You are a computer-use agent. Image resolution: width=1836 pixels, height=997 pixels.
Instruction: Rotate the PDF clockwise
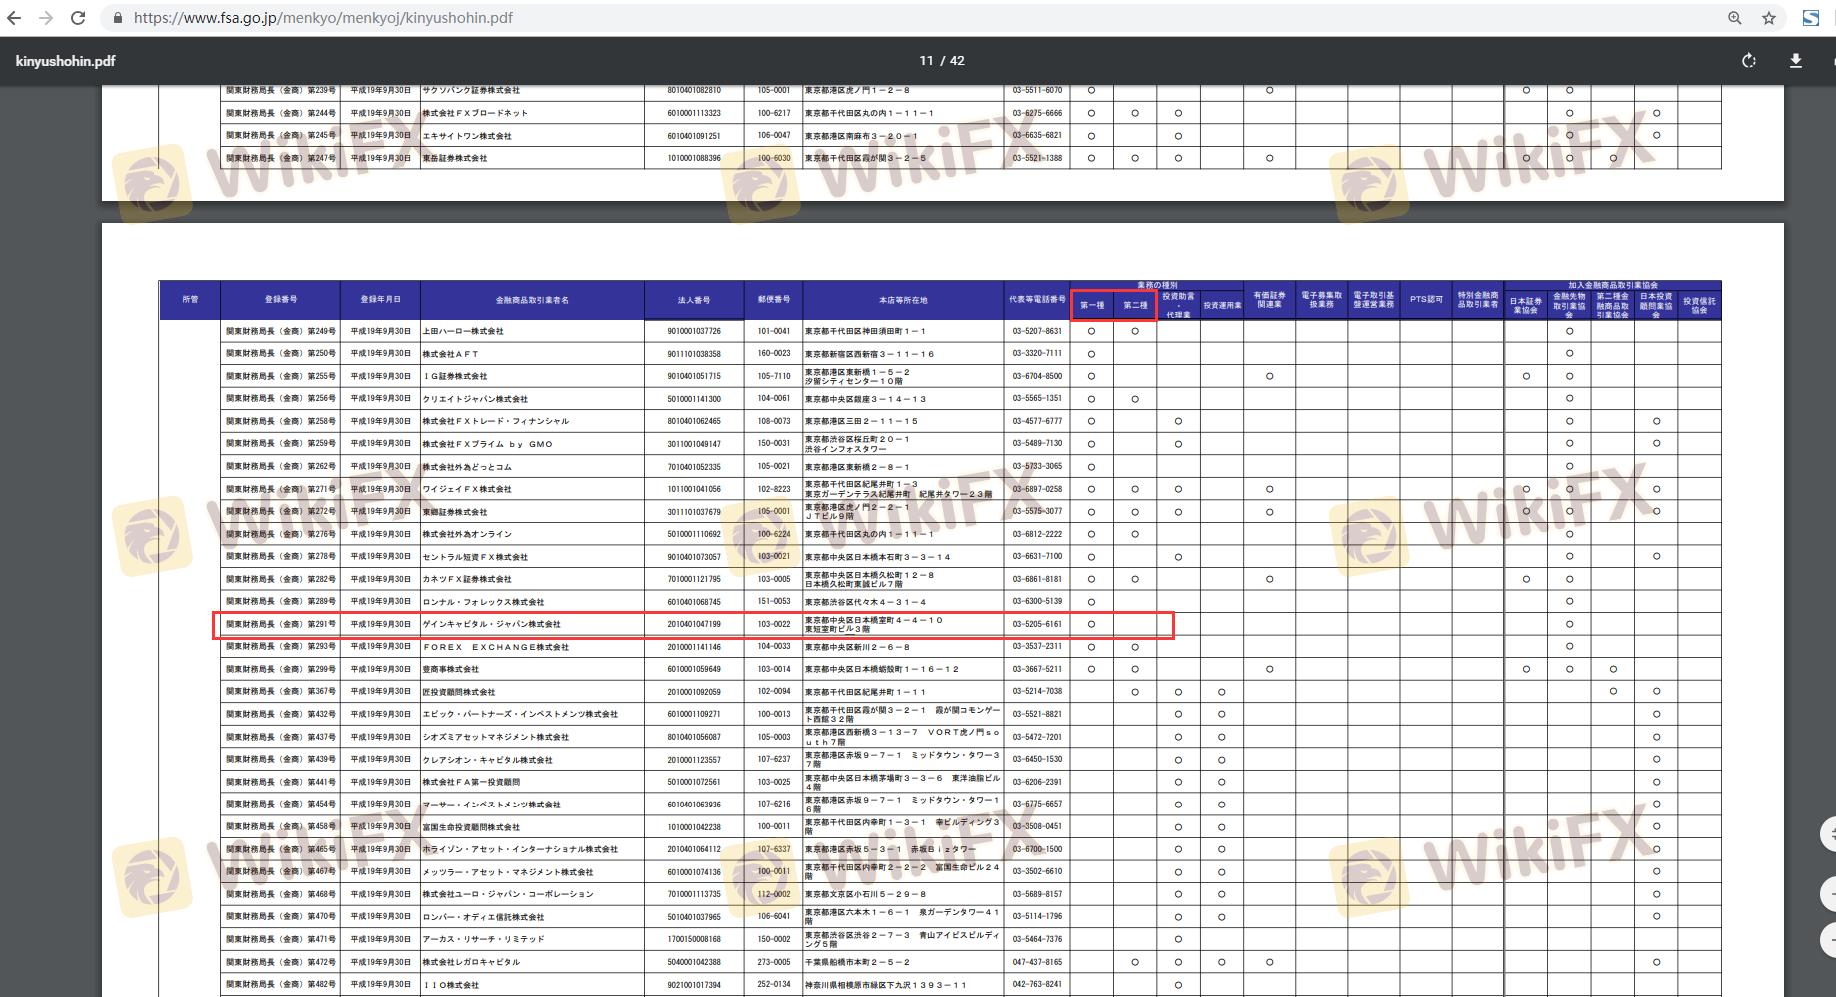pos(1749,61)
